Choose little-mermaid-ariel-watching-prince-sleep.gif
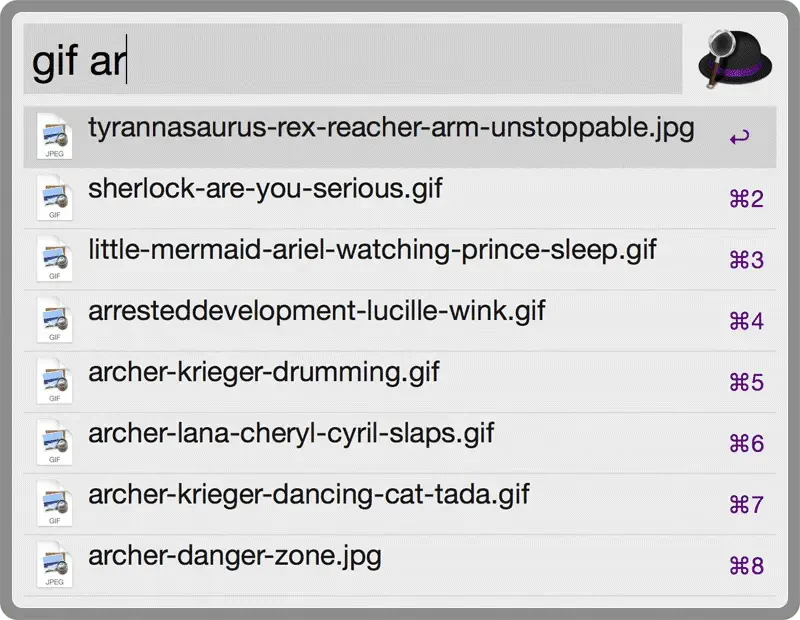 [x=372, y=250]
